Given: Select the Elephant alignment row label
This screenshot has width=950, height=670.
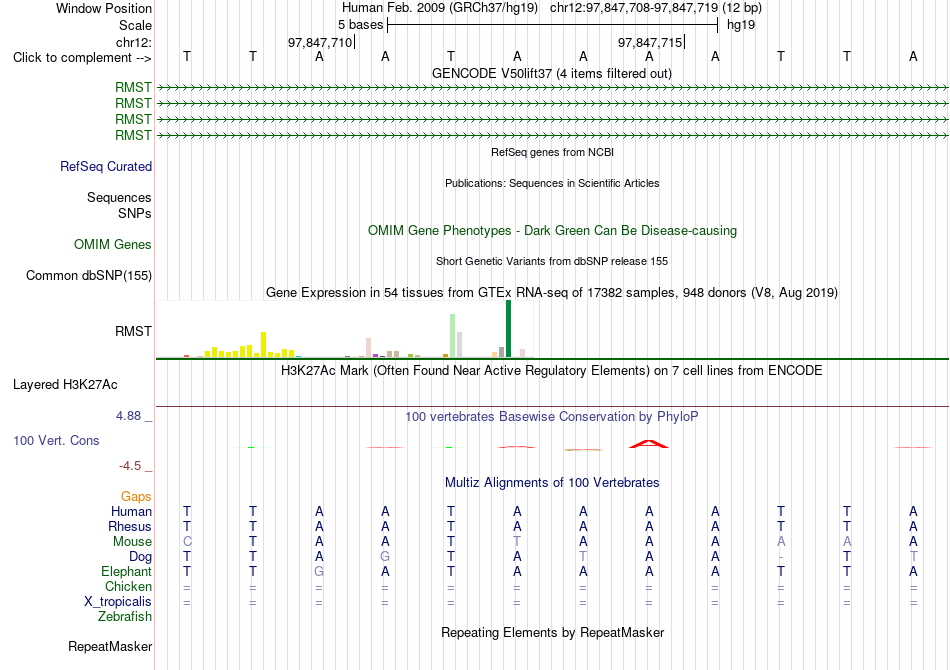Looking at the screenshot, I should (x=126, y=572).
